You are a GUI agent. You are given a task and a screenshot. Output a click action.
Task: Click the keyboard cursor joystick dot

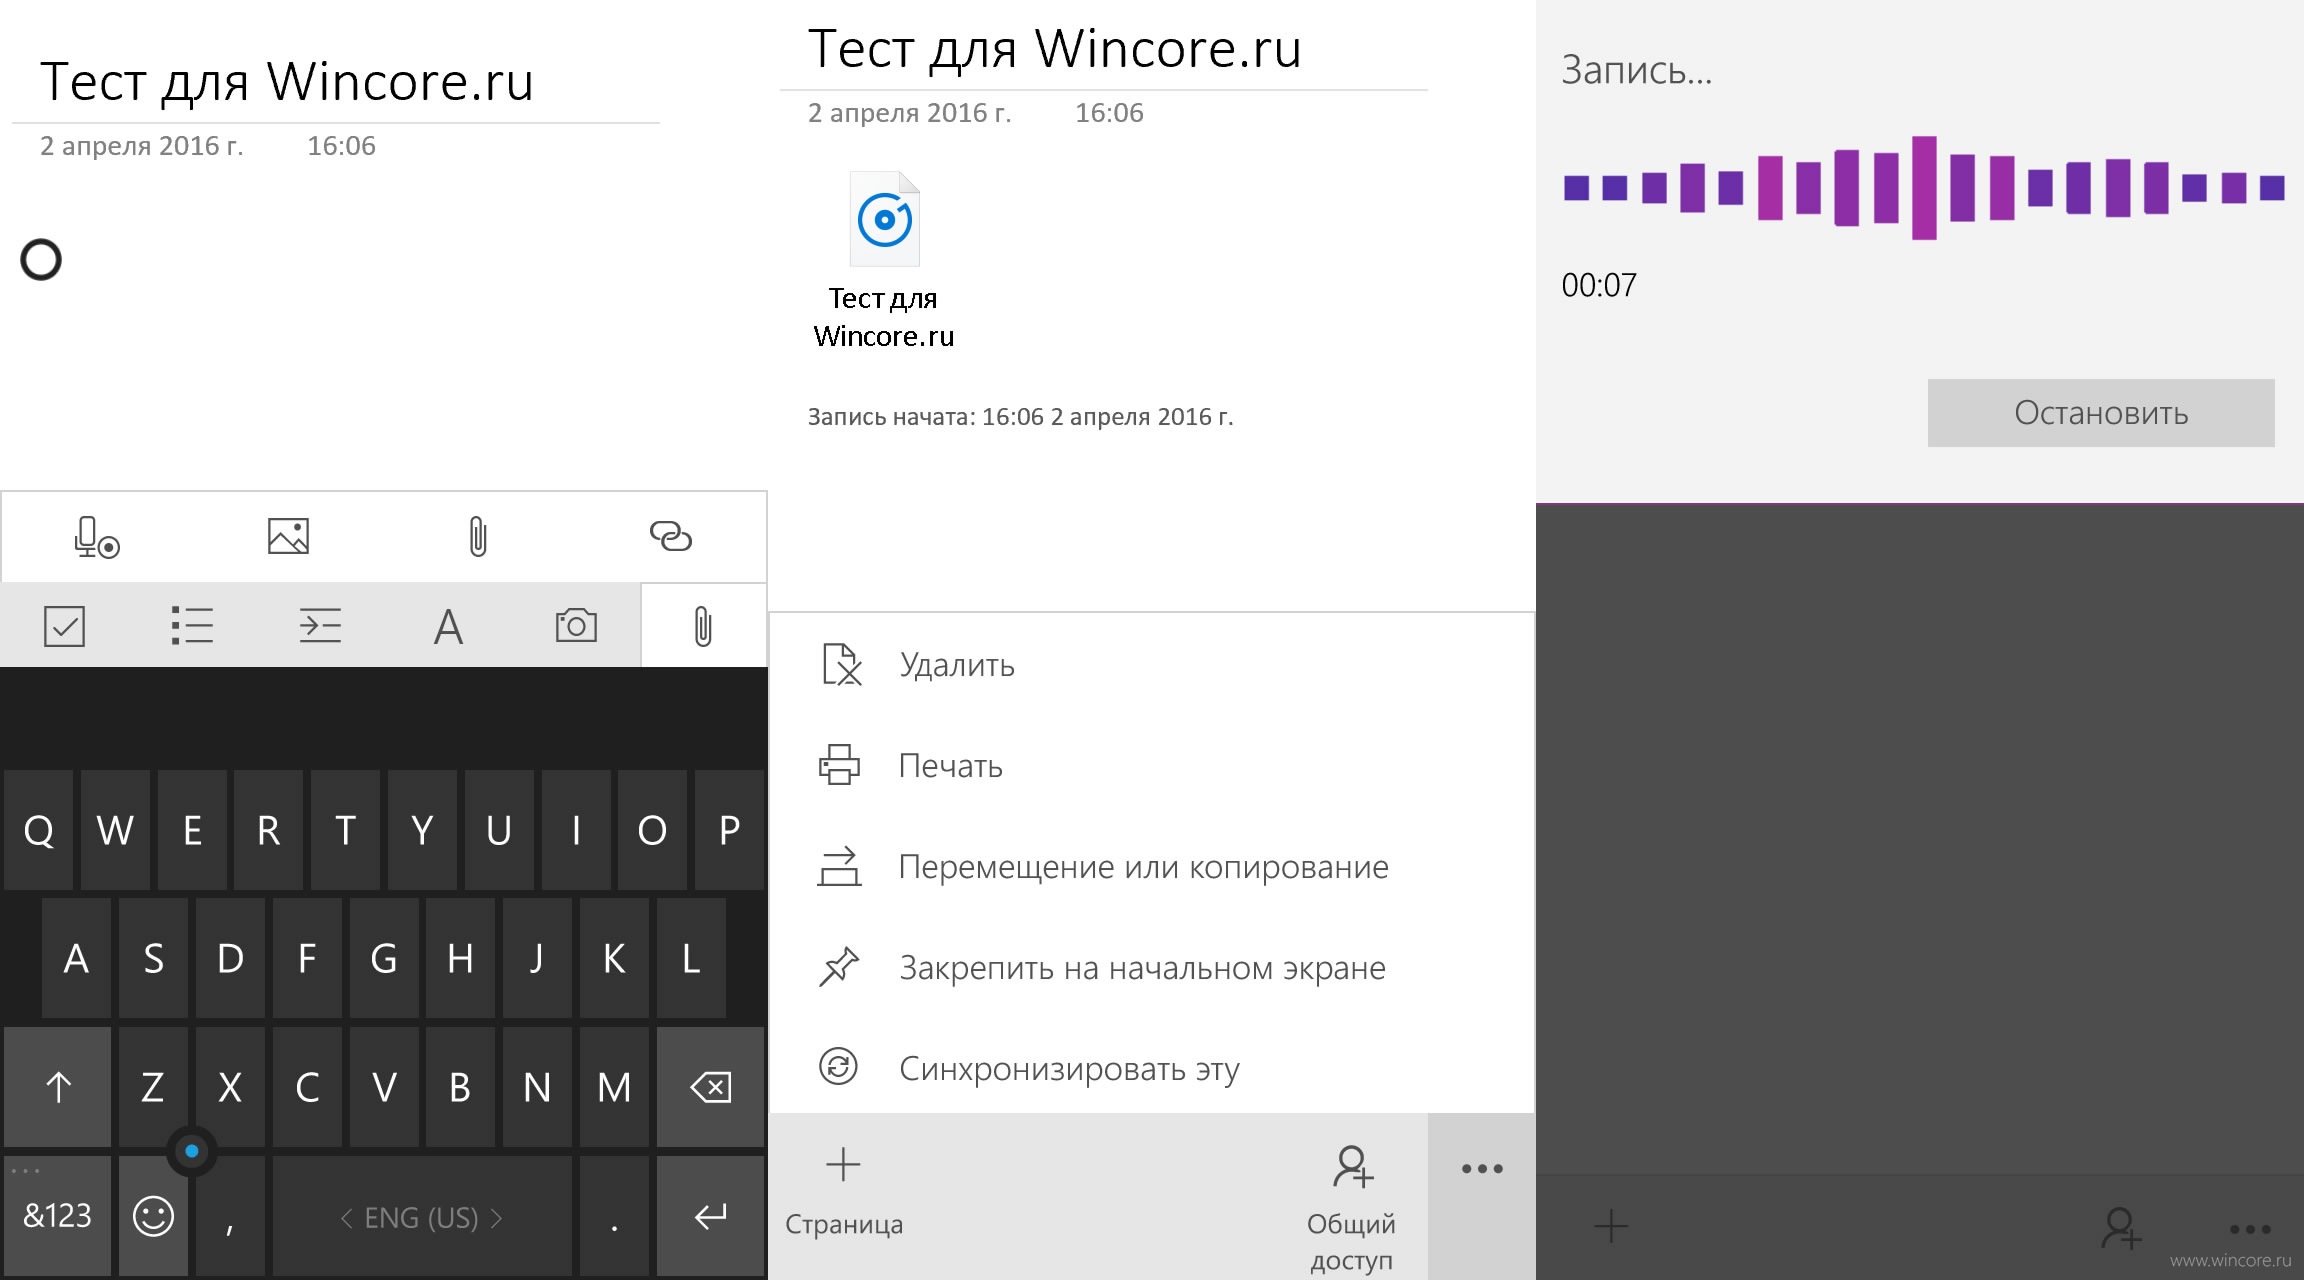pos(192,1151)
